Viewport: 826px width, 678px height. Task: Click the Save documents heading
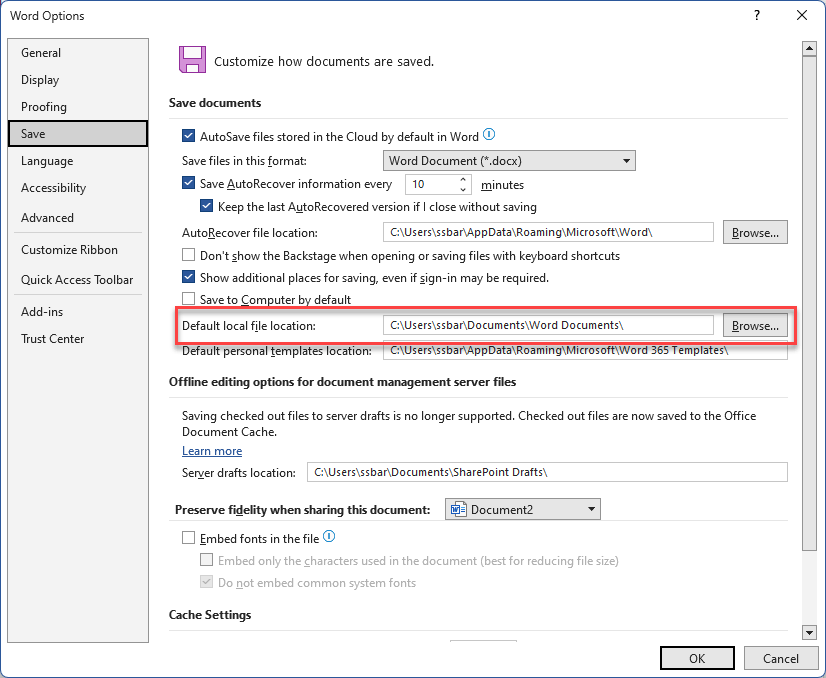point(215,103)
